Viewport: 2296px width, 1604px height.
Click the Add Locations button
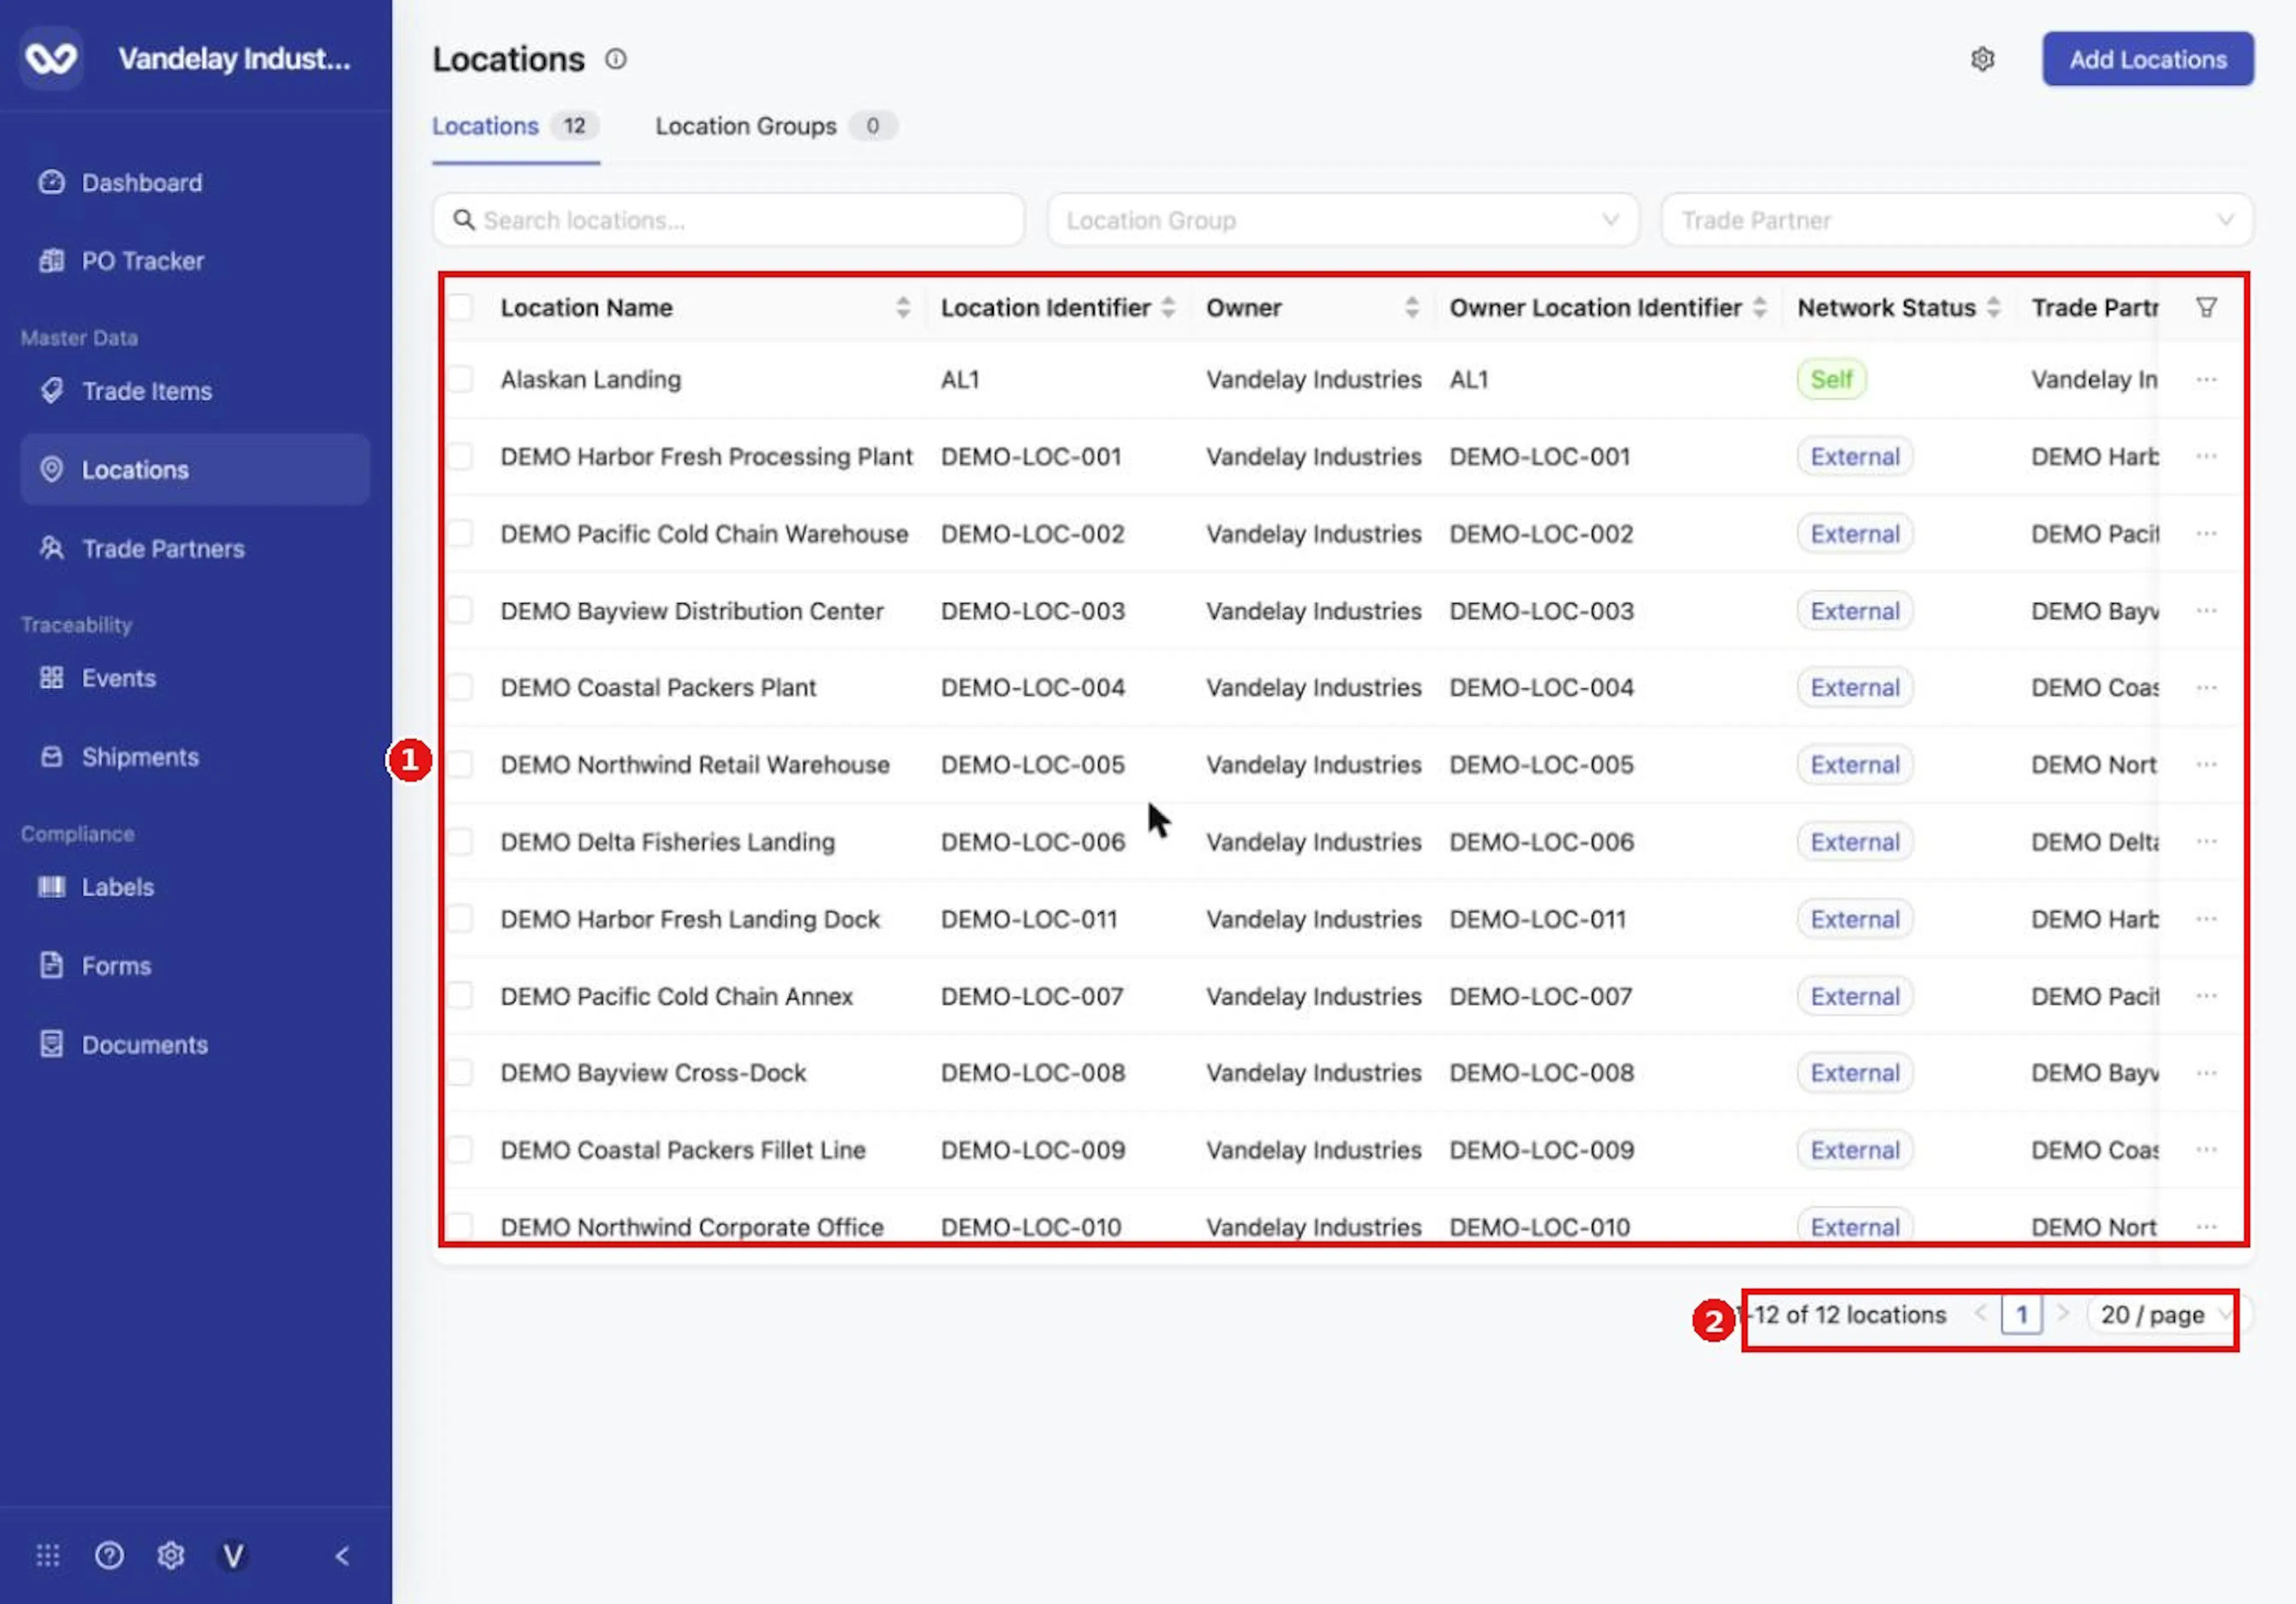coord(2147,59)
